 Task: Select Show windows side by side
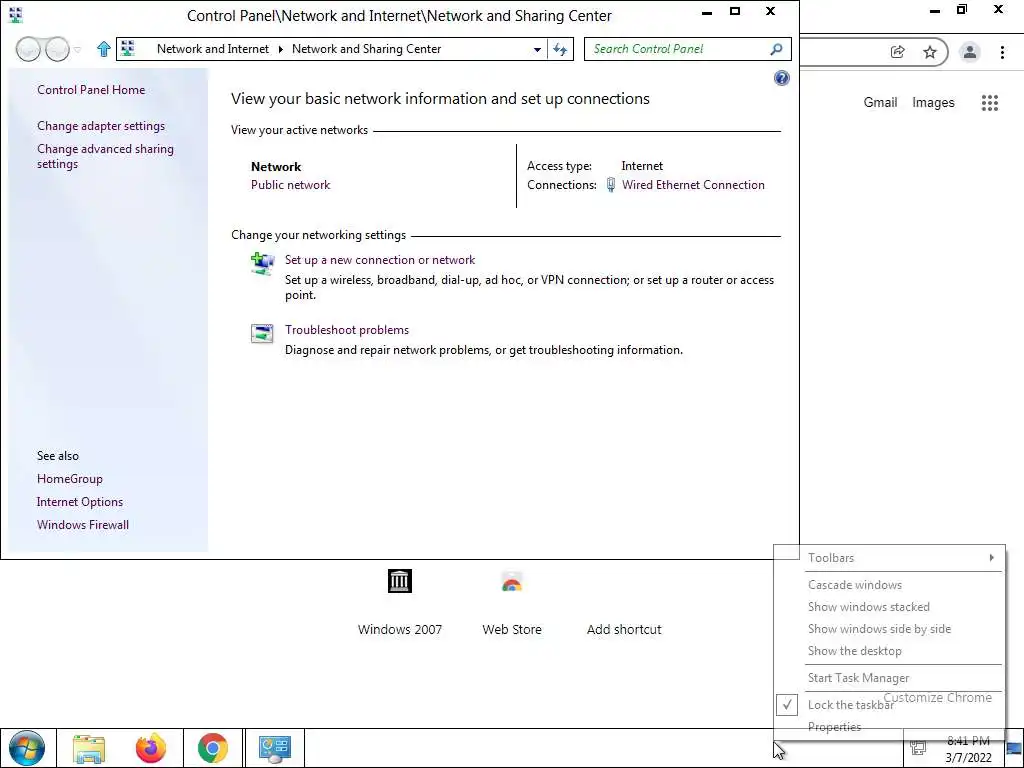(x=879, y=629)
